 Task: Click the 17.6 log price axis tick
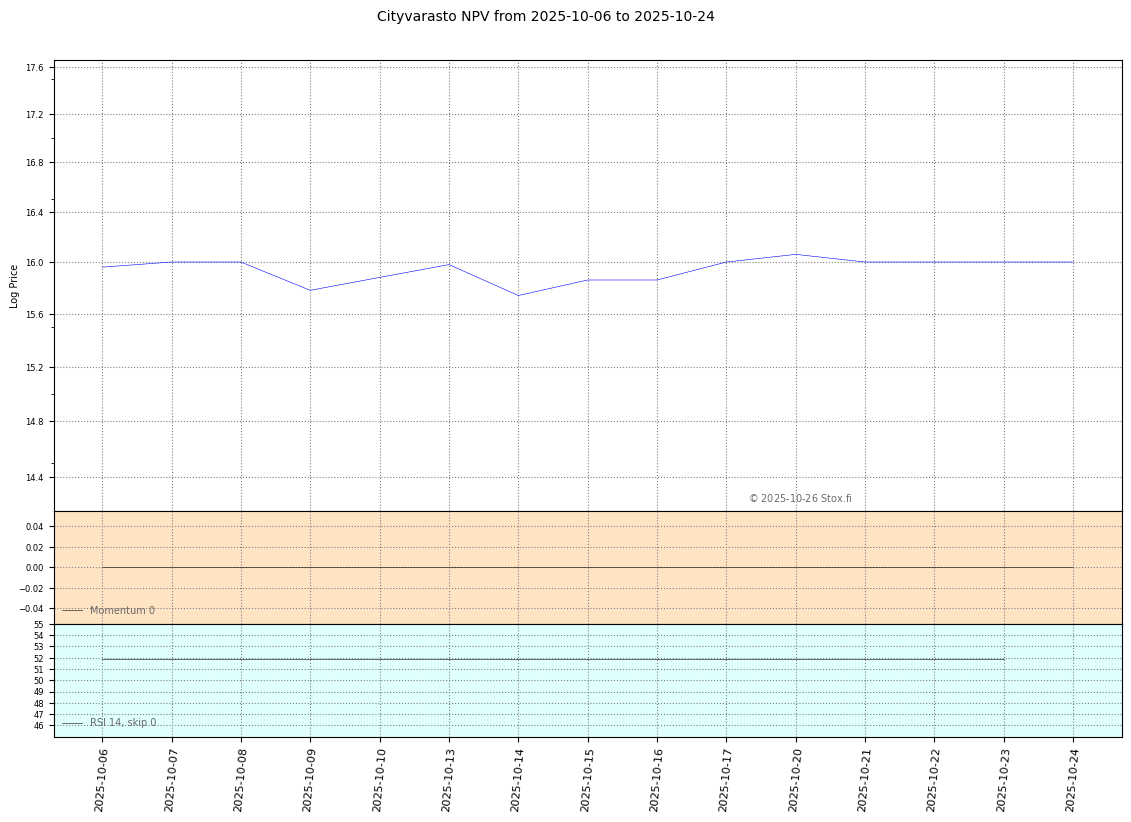coord(35,68)
